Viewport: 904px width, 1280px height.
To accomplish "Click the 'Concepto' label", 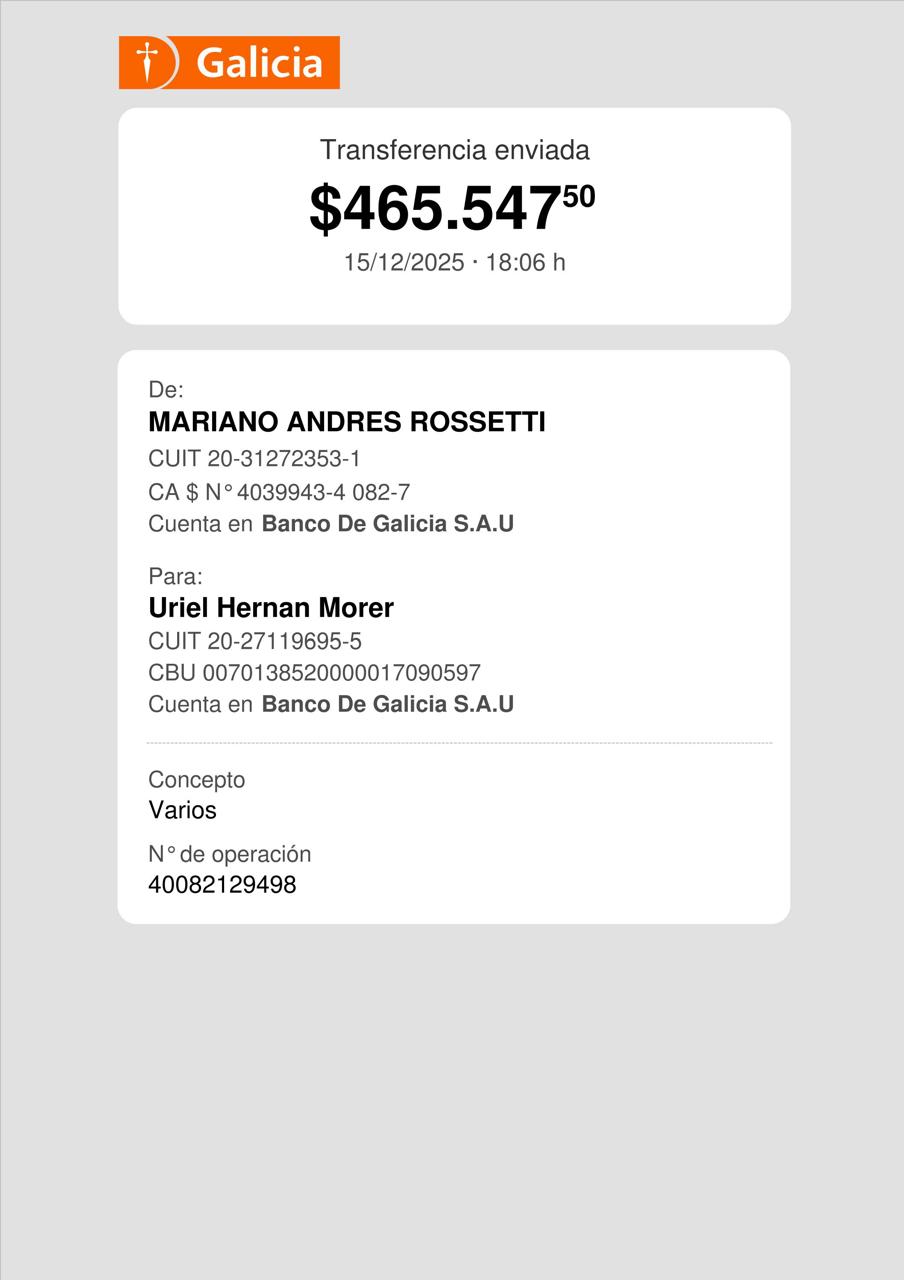I will (x=196, y=780).
